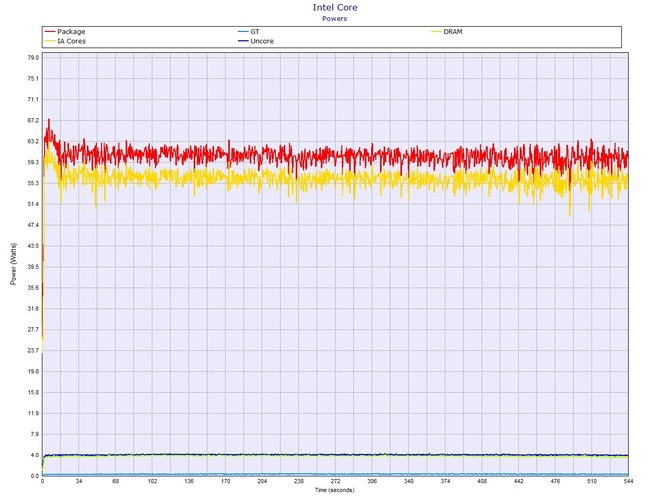Click the Power (Watts) axis label
670x502 pixels.
click(13, 264)
